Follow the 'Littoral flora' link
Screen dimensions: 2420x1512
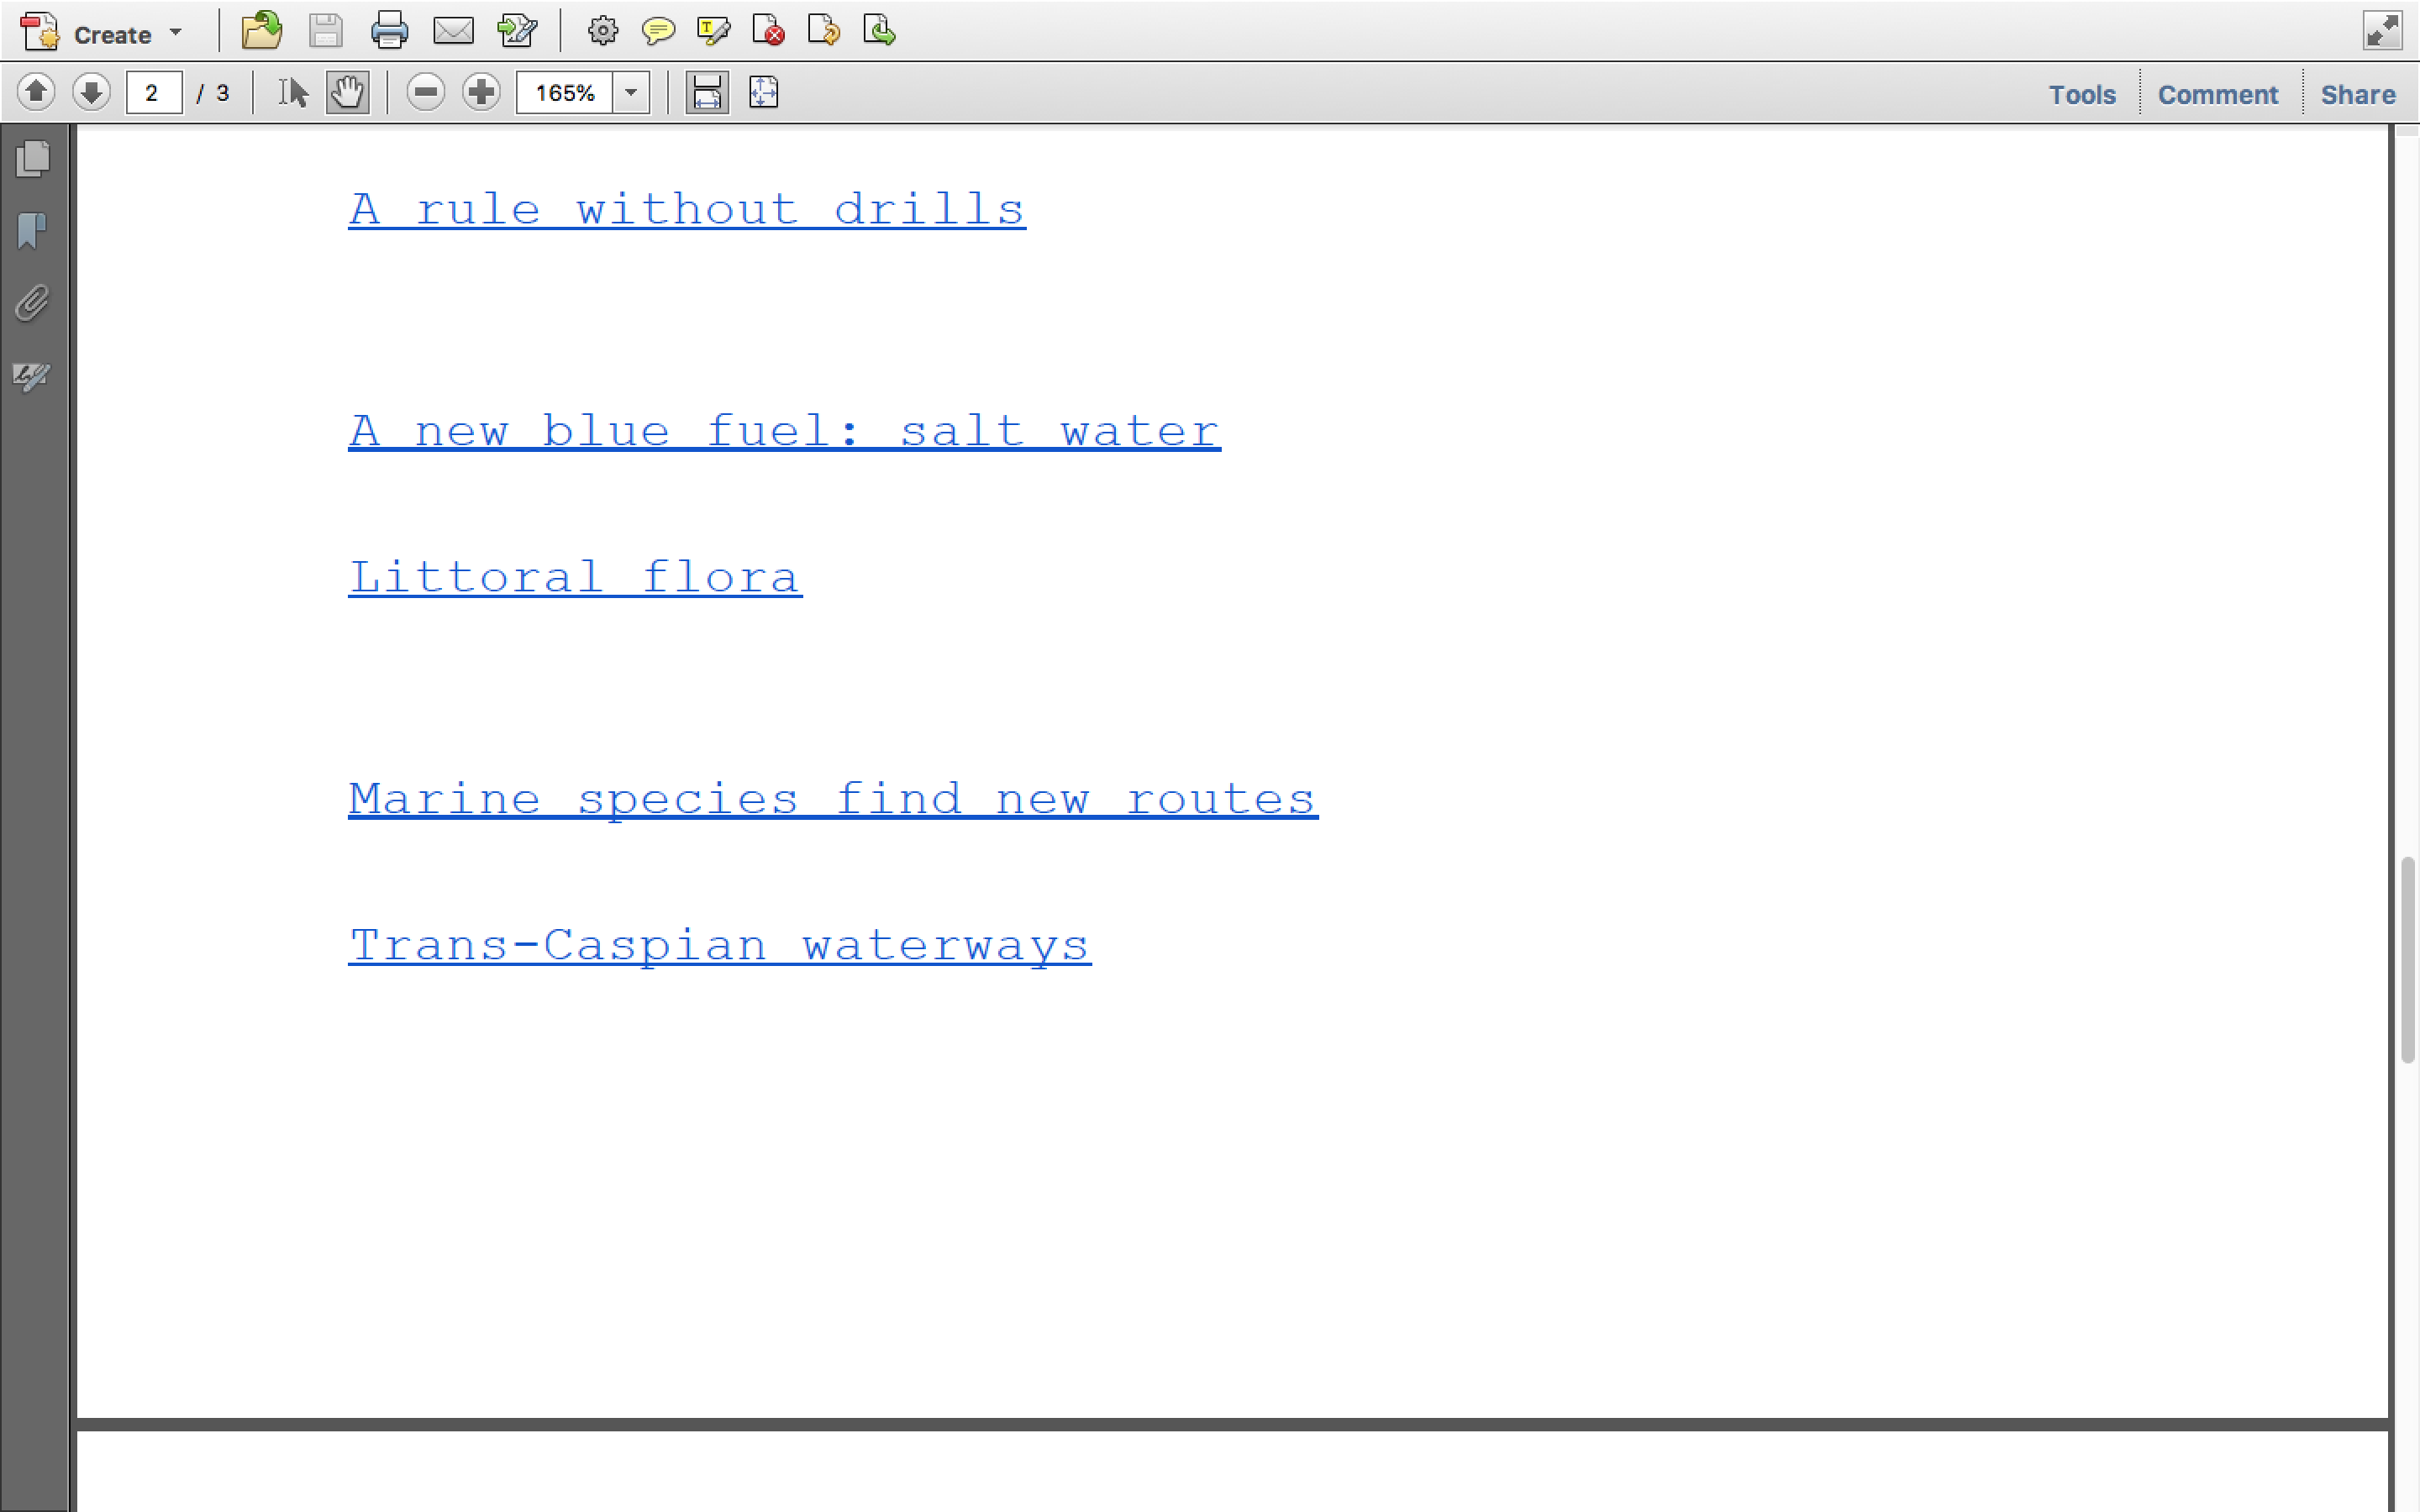tap(575, 578)
